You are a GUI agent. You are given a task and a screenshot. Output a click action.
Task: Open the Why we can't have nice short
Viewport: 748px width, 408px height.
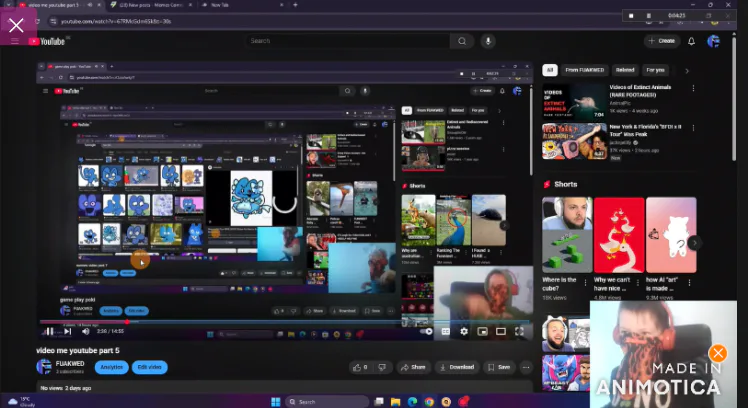coord(619,235)
